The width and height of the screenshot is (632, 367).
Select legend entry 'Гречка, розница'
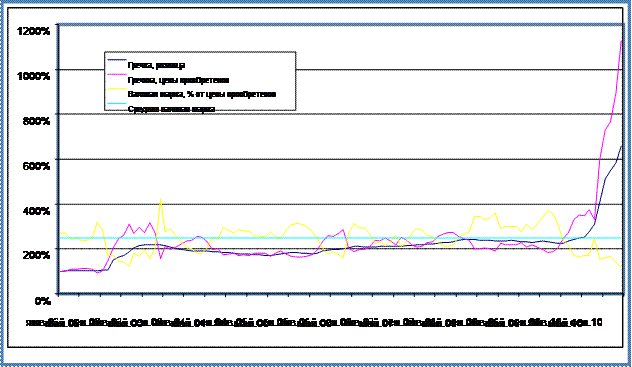(156, 65)
